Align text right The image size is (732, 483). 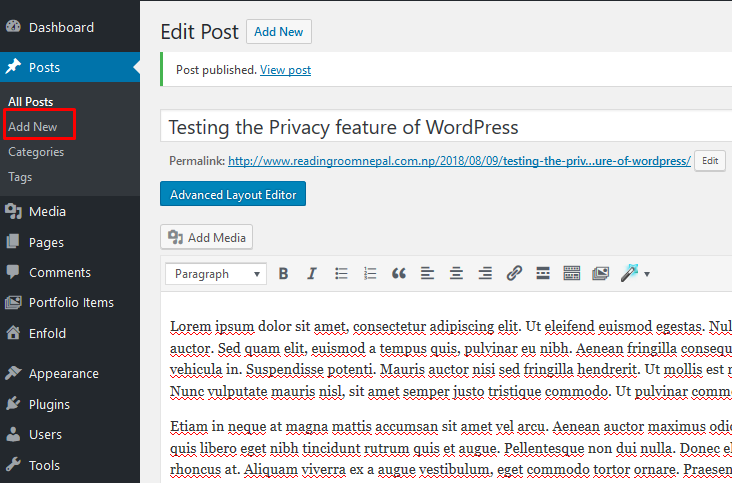point(485,273)
